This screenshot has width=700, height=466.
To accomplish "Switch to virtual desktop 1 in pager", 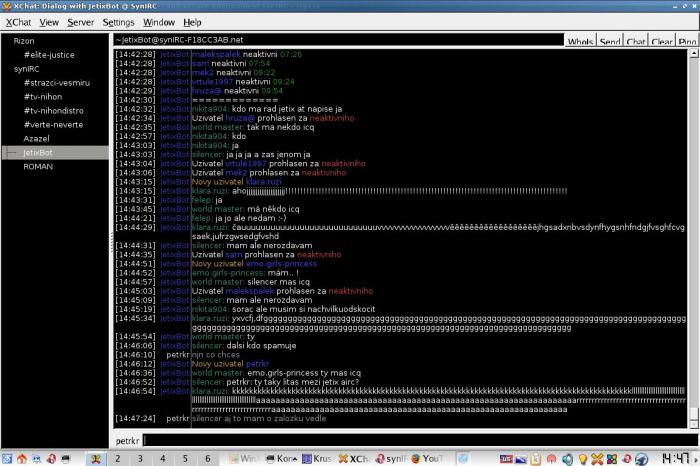I will (x=96, y=458).
